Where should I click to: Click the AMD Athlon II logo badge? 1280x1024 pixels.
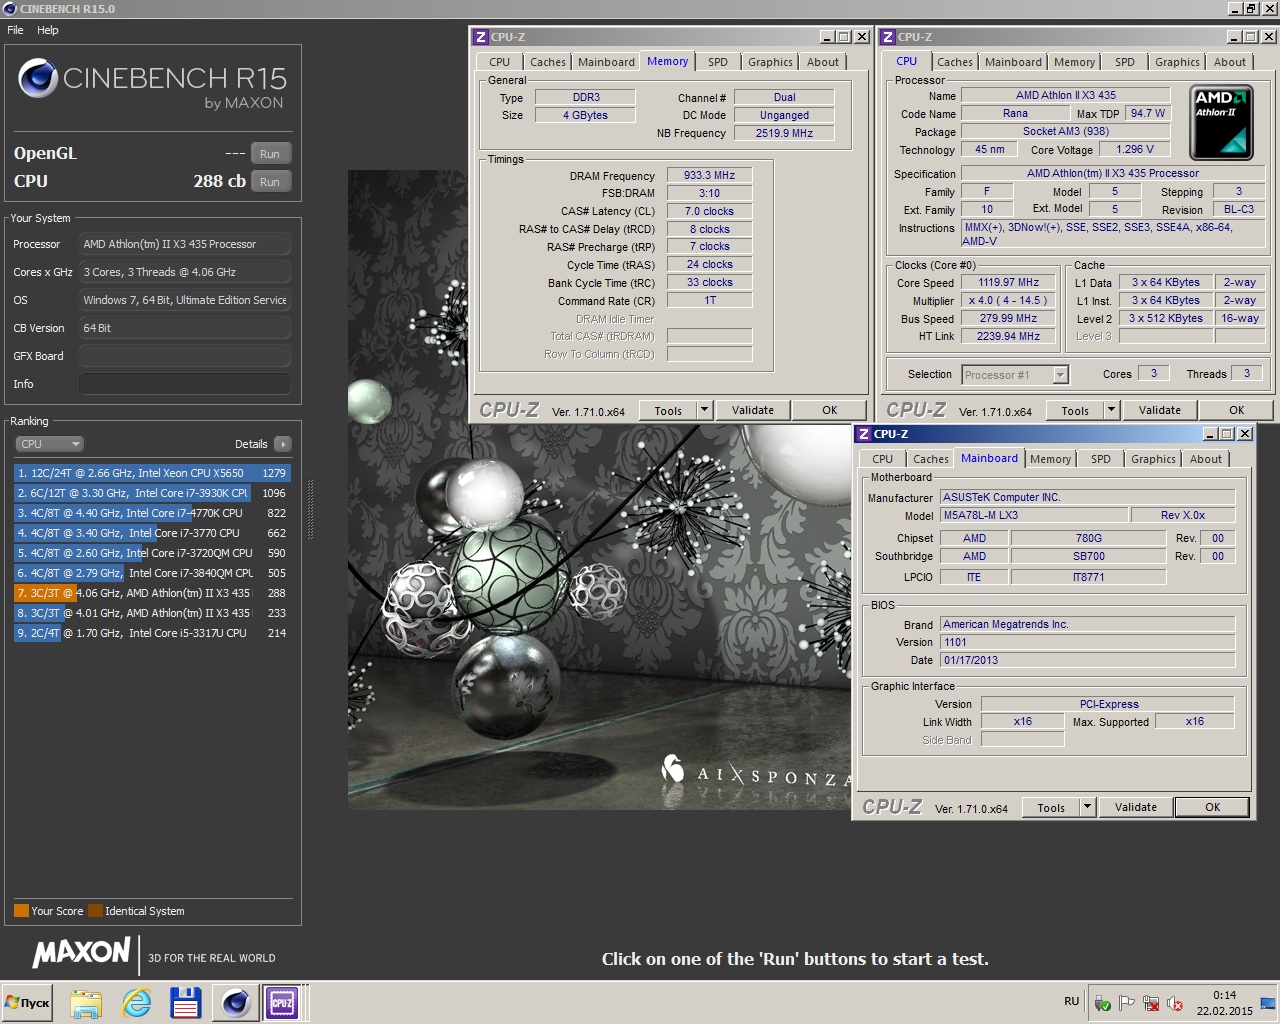[x=1223, y=123]
